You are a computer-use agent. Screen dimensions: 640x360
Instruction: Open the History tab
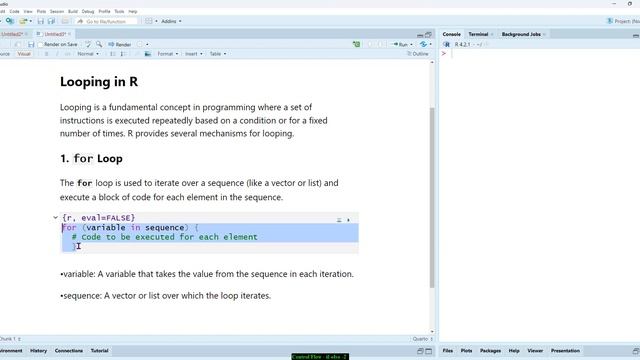click(x=38, y=351)
